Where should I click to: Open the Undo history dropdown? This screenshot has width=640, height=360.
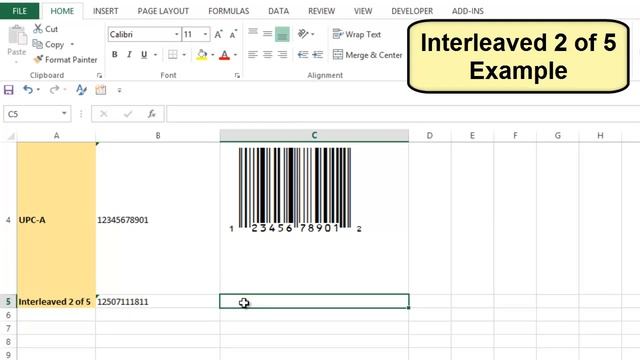click(38, 90)
